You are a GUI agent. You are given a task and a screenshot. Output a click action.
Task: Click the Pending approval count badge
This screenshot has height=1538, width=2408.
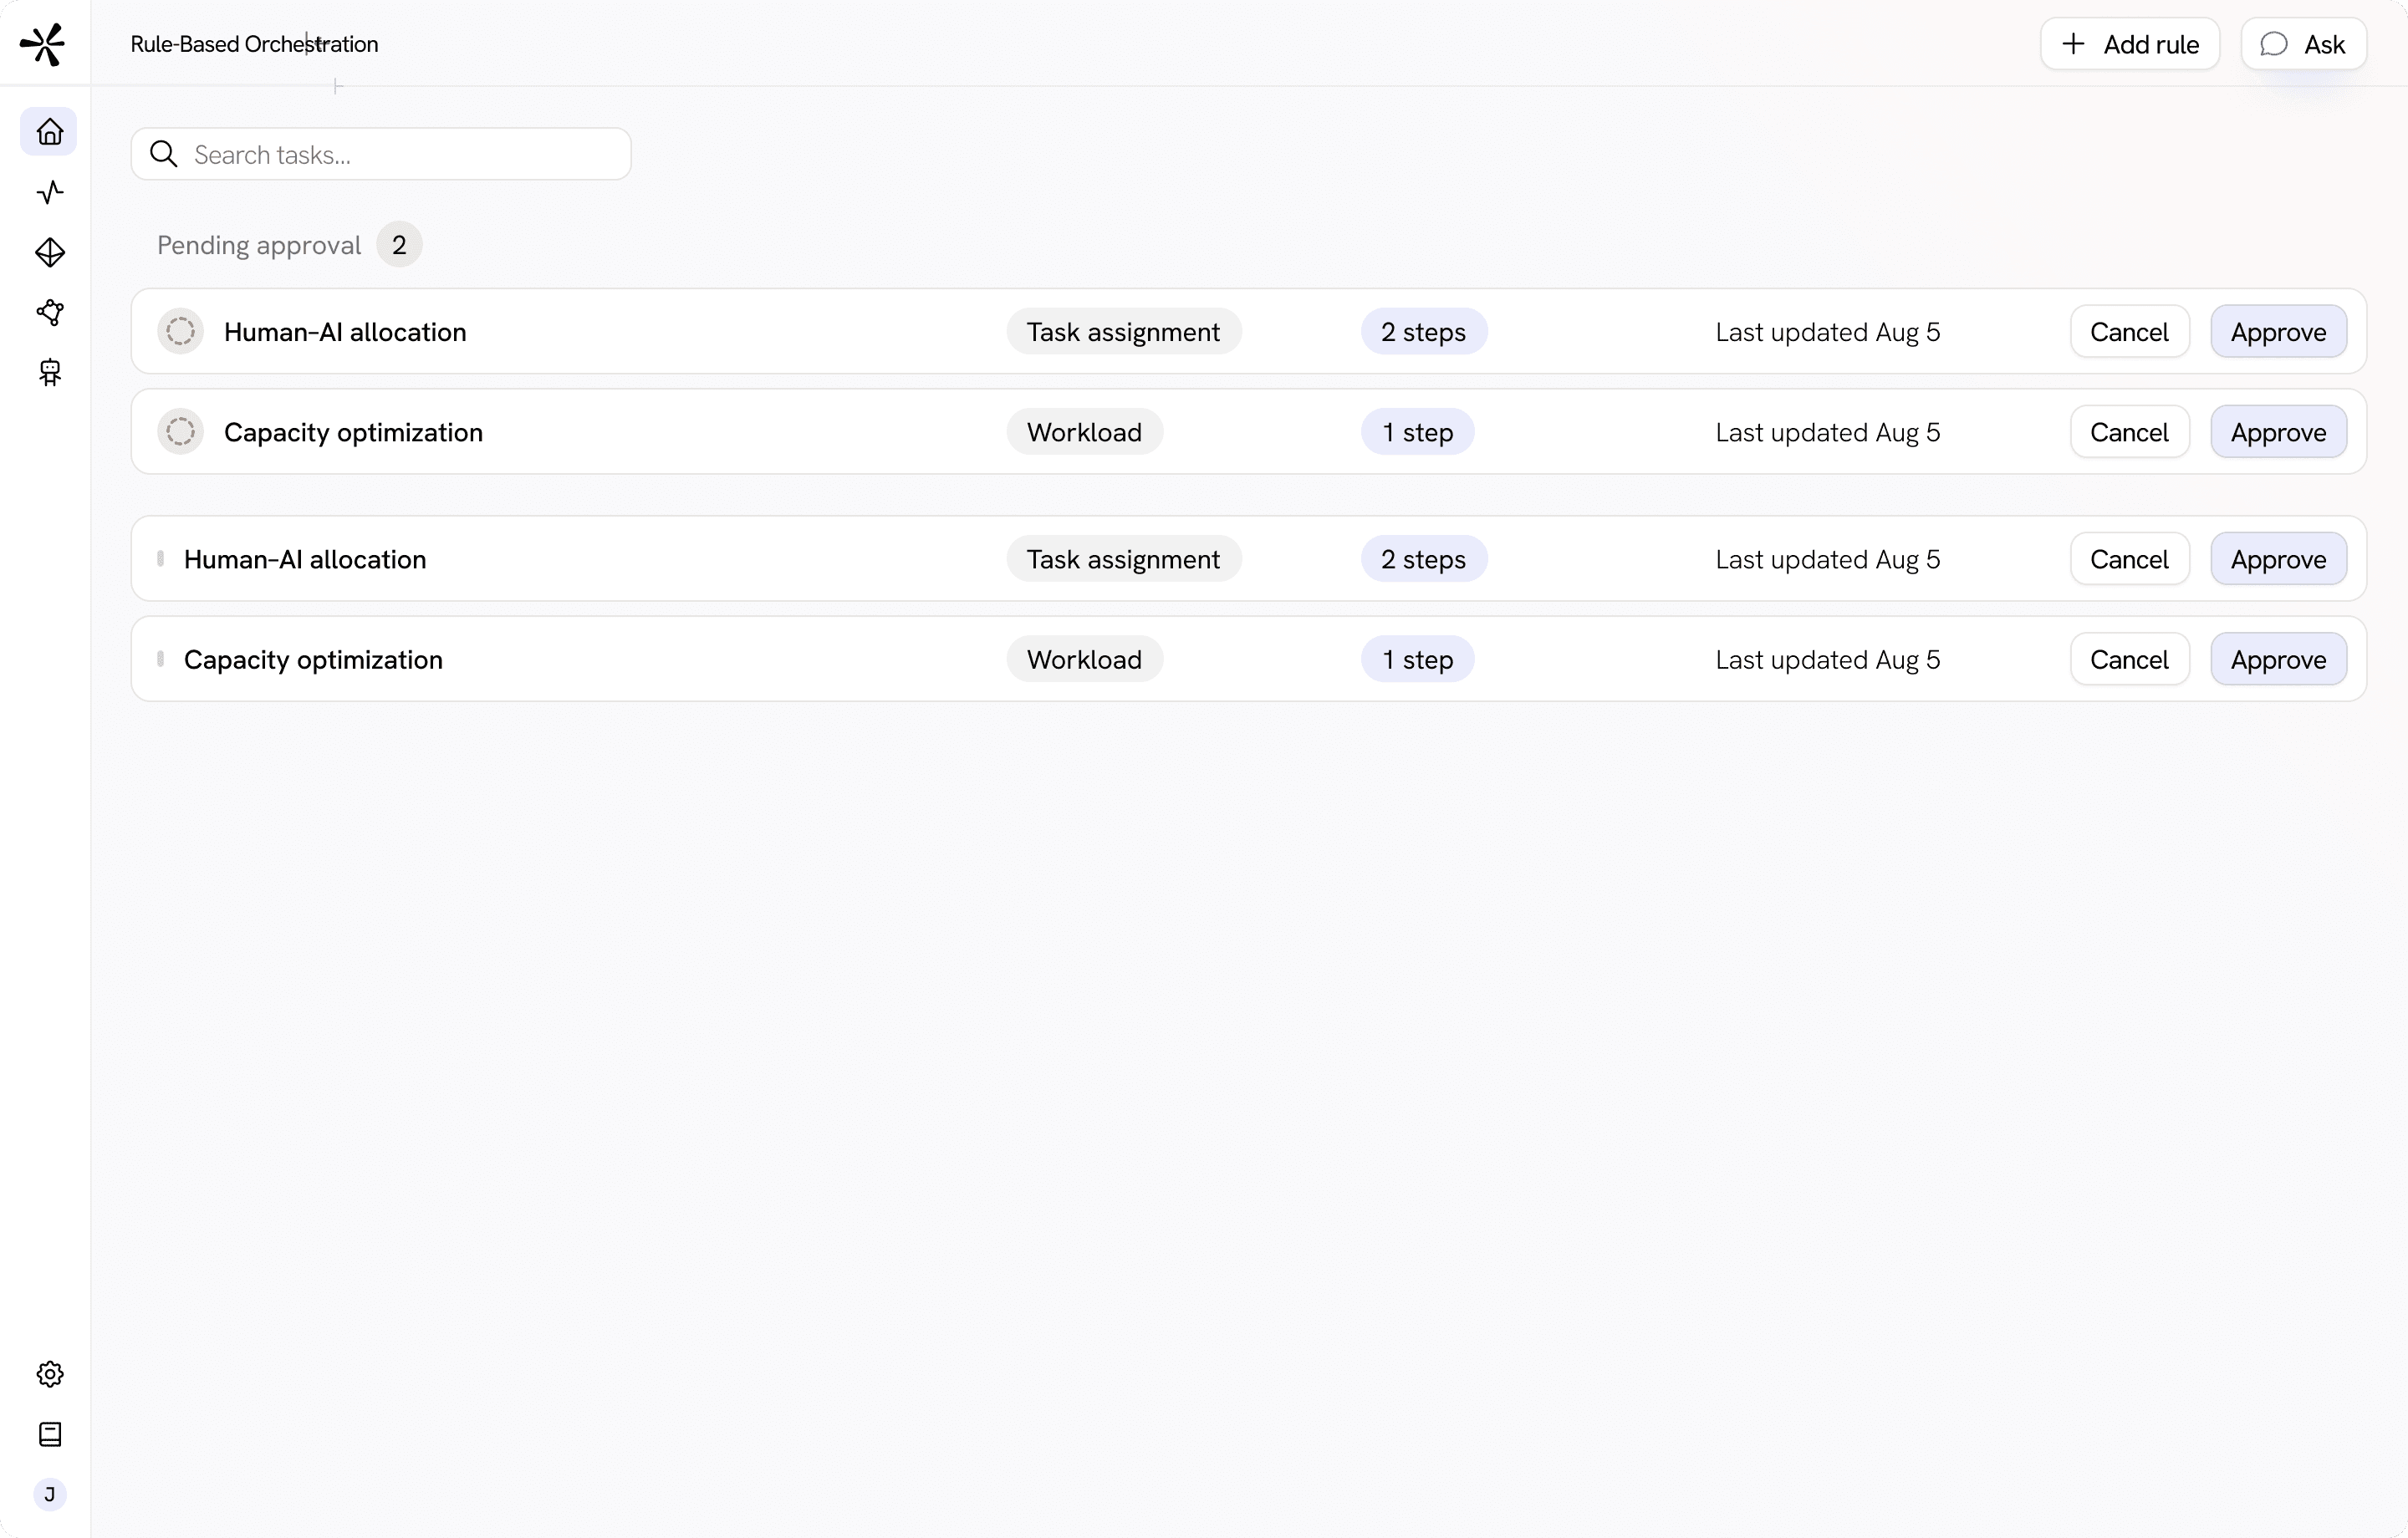pos(399,245)
